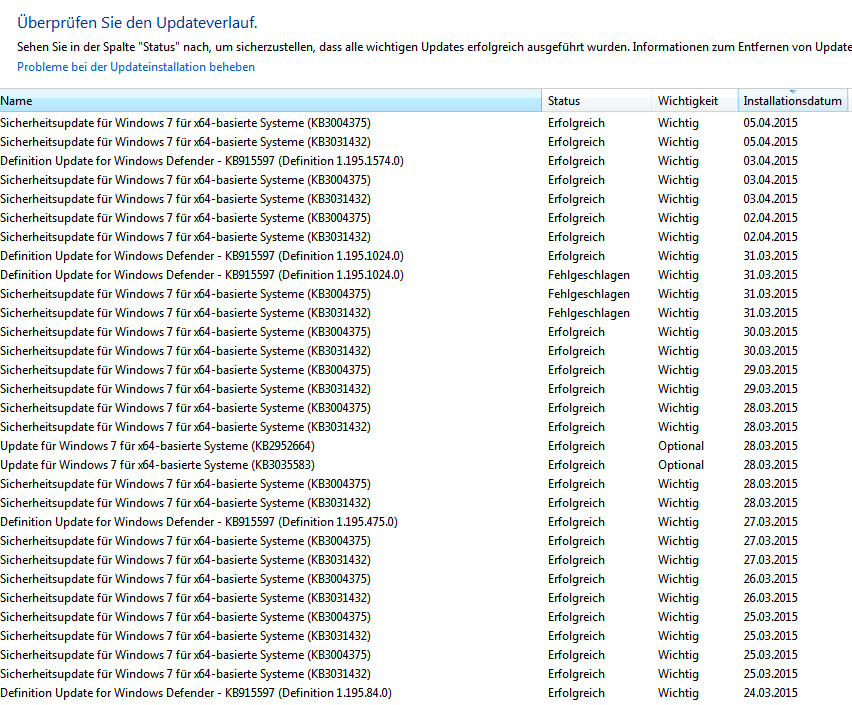Select Defender update name with Definition 1.195.1574.0
The height and width of the screenshot is (705, 852).
[x=202, y=161]
